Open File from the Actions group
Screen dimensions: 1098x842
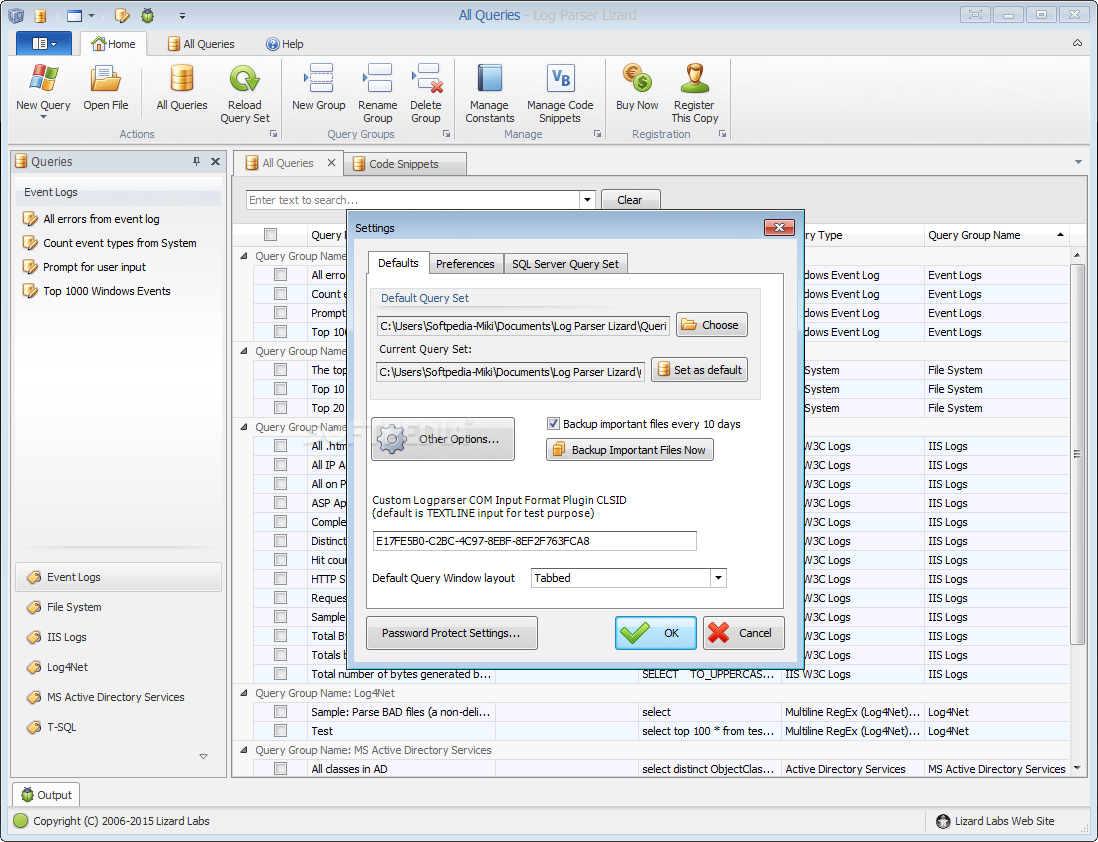106,88
